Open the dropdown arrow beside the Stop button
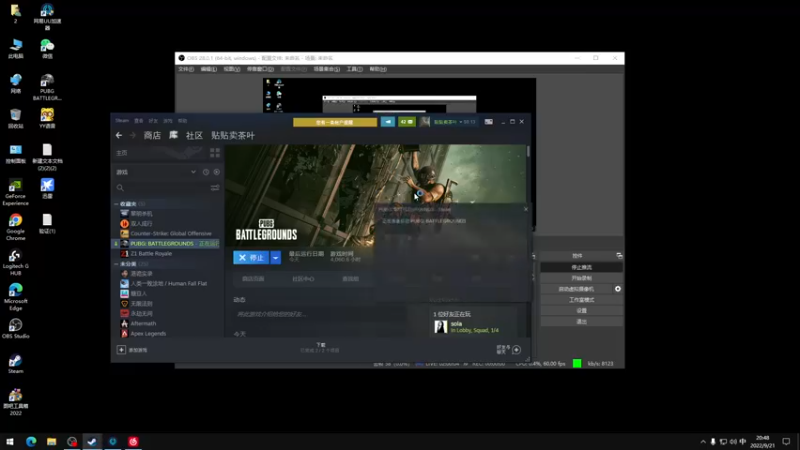800x450 pixels. click(x=276, y=258)
